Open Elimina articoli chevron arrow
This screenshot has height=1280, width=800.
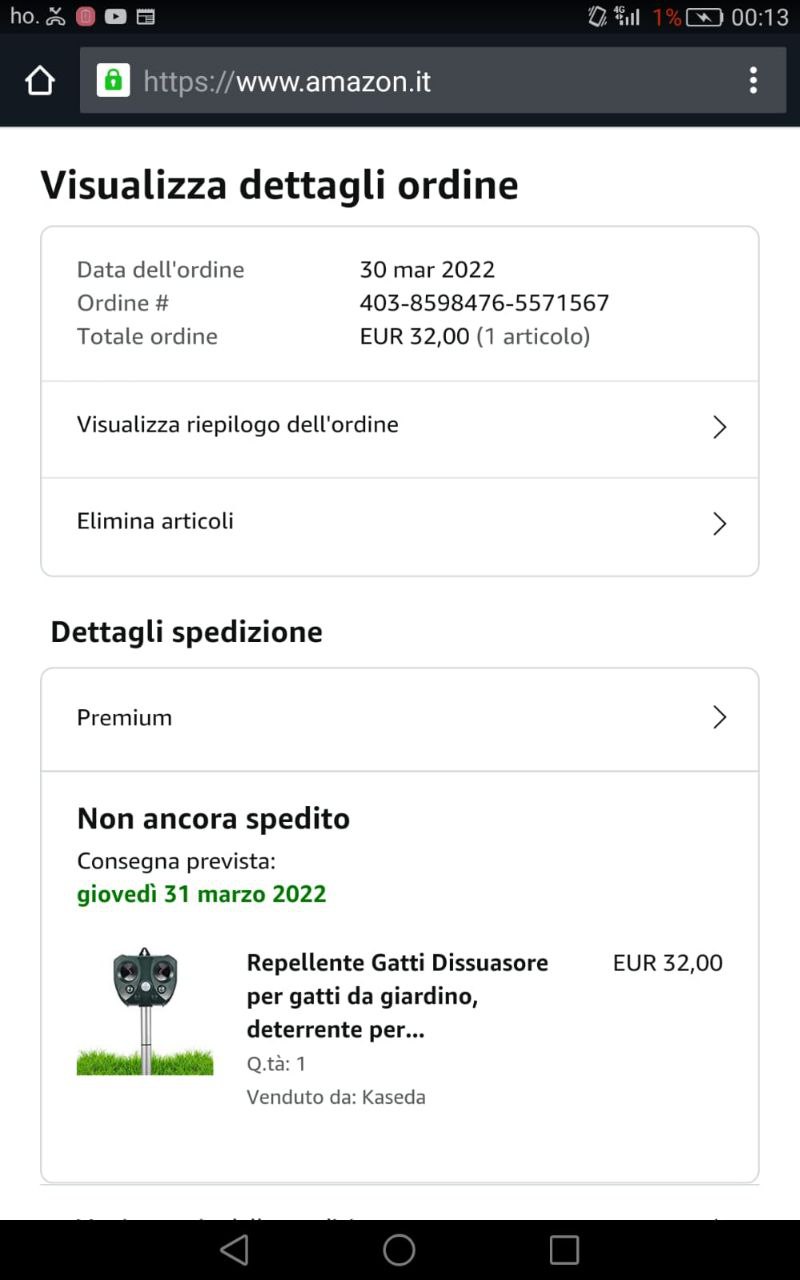[x=719, y=524]
